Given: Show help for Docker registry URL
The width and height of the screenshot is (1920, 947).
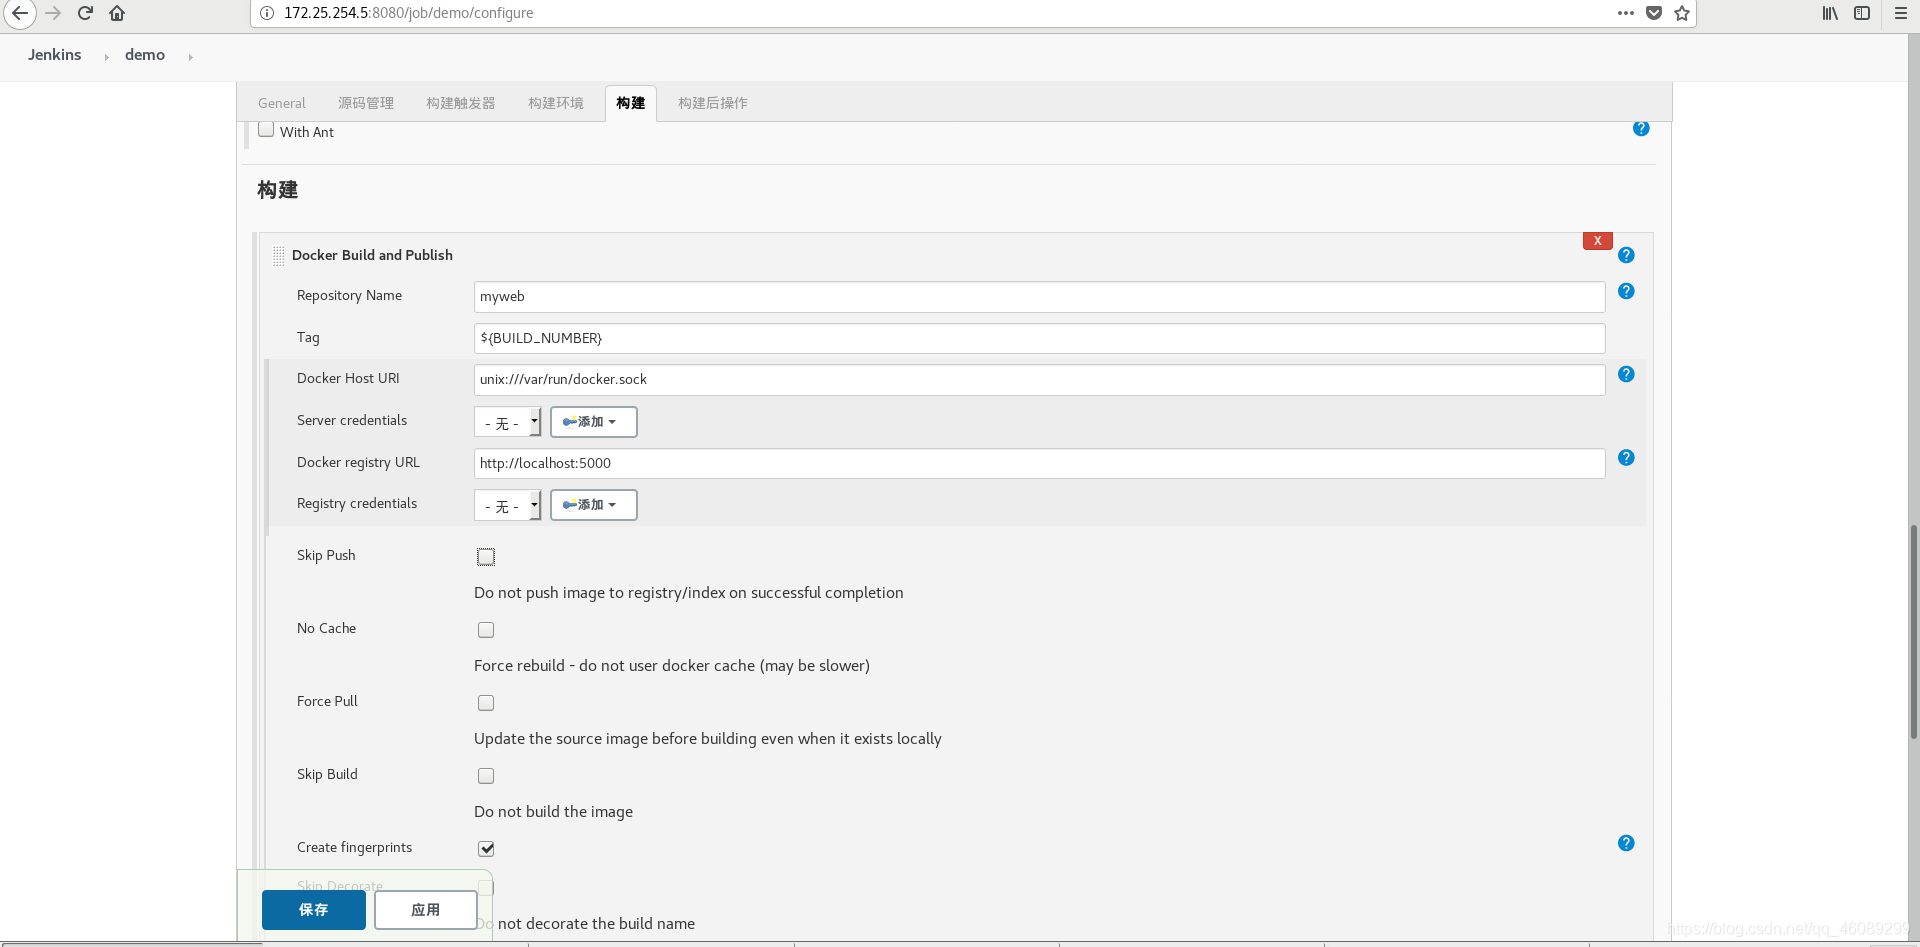Looking at the screenshot, I should [1626, 457].
